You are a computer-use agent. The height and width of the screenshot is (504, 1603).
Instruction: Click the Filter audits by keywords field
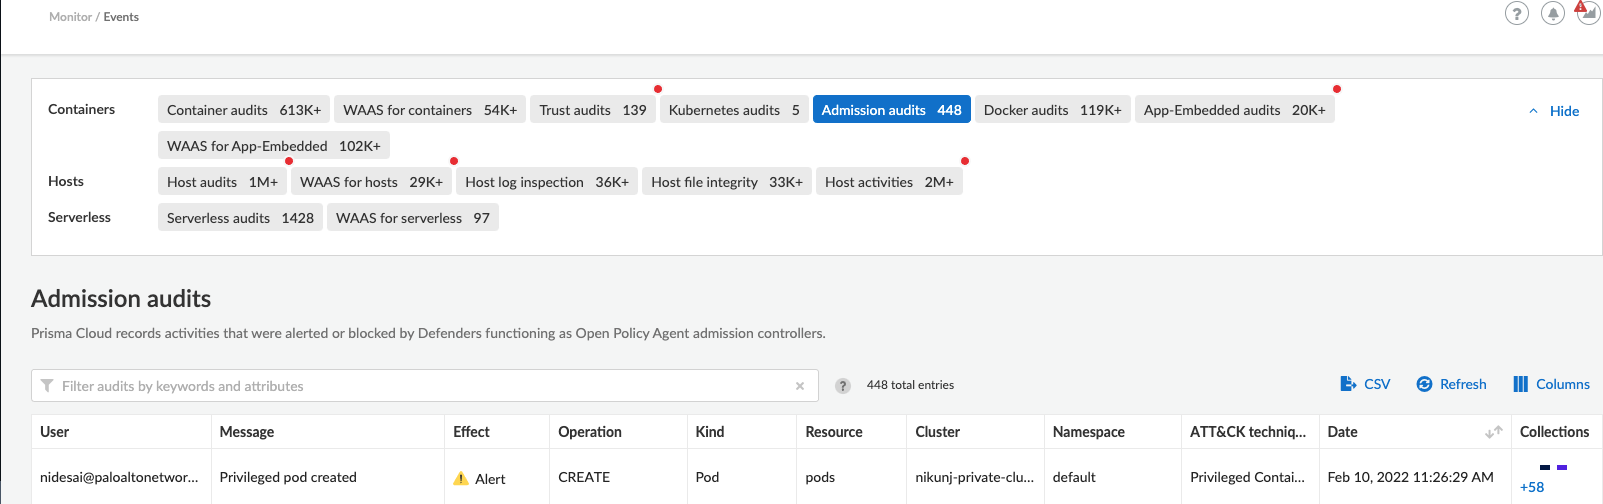point(420,386)
